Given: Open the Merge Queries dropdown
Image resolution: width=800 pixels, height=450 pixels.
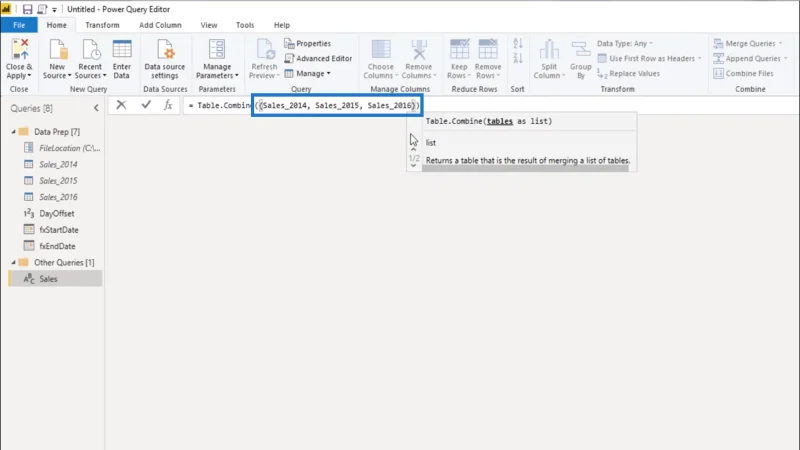Looking at the screenshot, I should coord(748,43).
